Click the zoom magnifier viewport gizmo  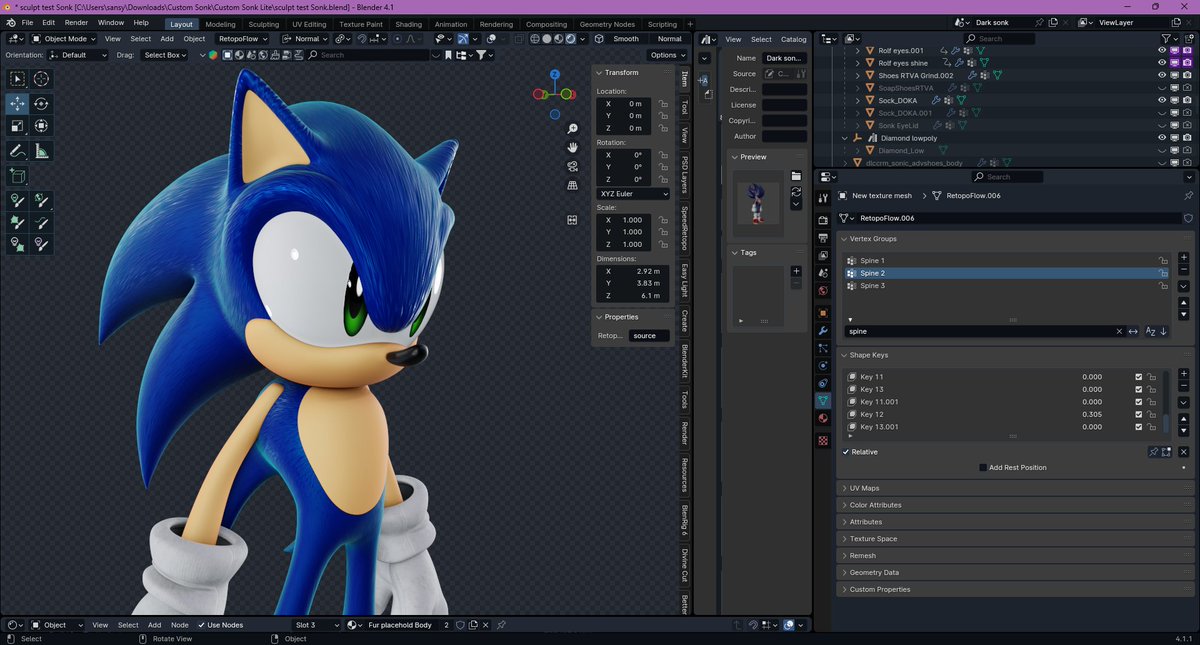[x=572, y=129]
